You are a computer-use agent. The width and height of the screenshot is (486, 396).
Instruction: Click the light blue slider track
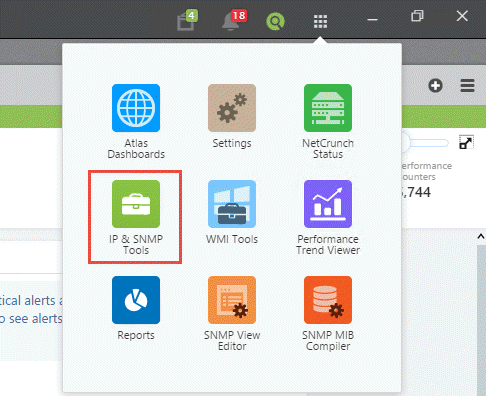(428, 143)
